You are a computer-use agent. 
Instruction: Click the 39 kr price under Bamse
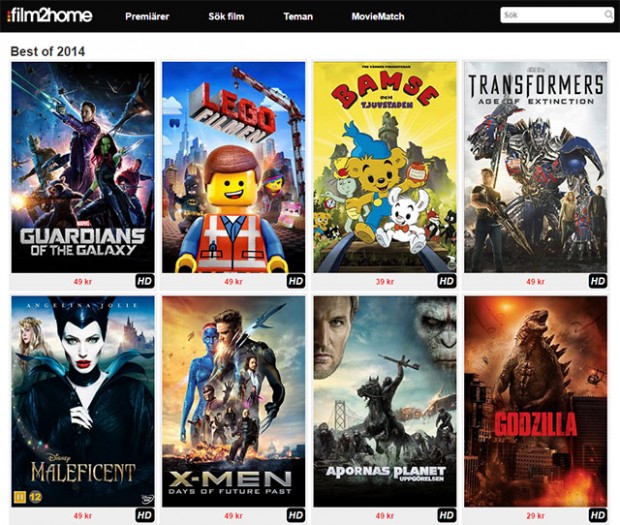tap(385, 281)
